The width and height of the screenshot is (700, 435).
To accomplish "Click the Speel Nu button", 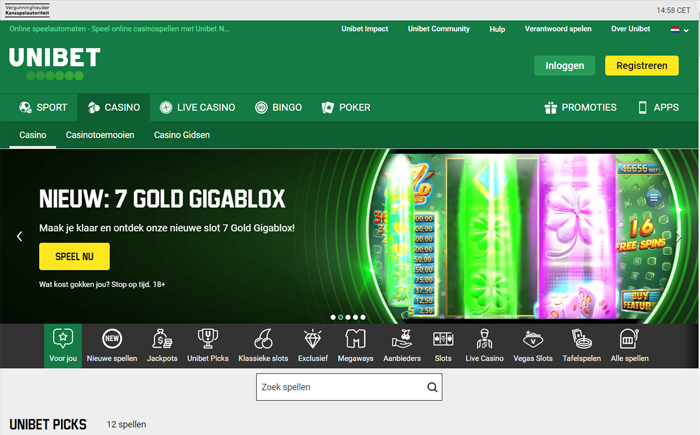I will click(74, 256).
